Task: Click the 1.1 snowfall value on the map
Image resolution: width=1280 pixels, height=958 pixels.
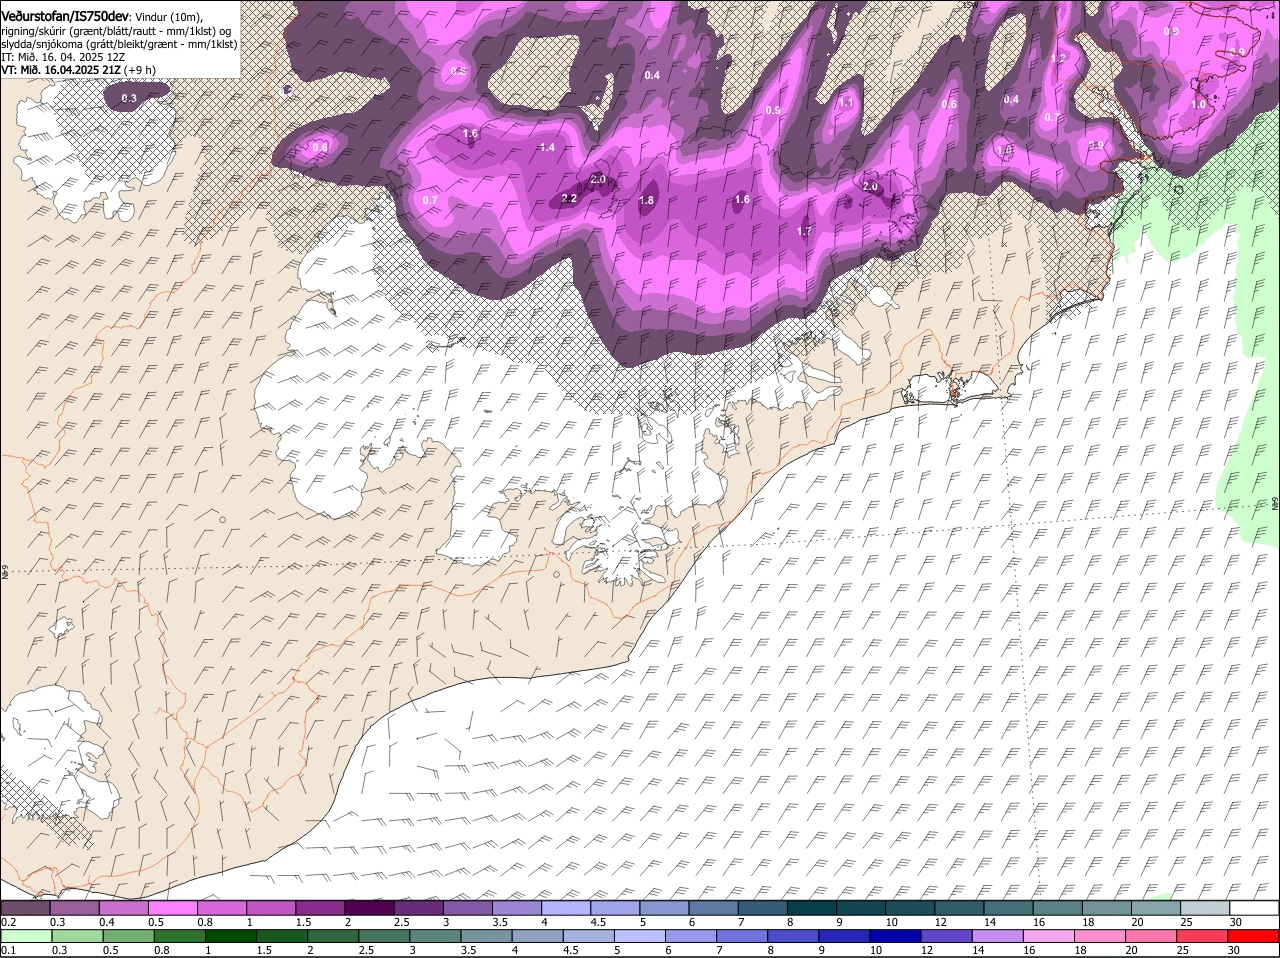Action: pos(846,102)
